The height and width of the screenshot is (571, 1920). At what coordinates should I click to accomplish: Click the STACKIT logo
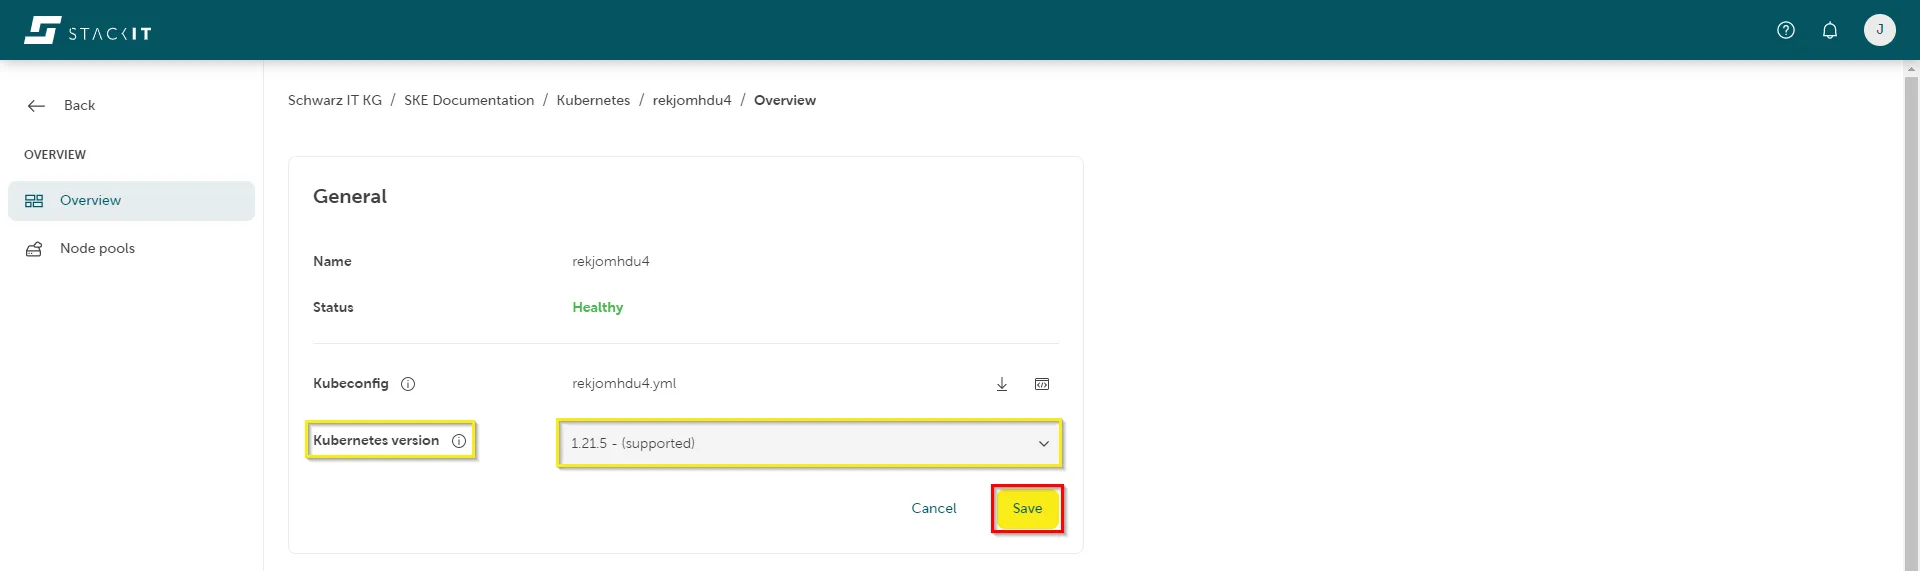coord(88,31)
